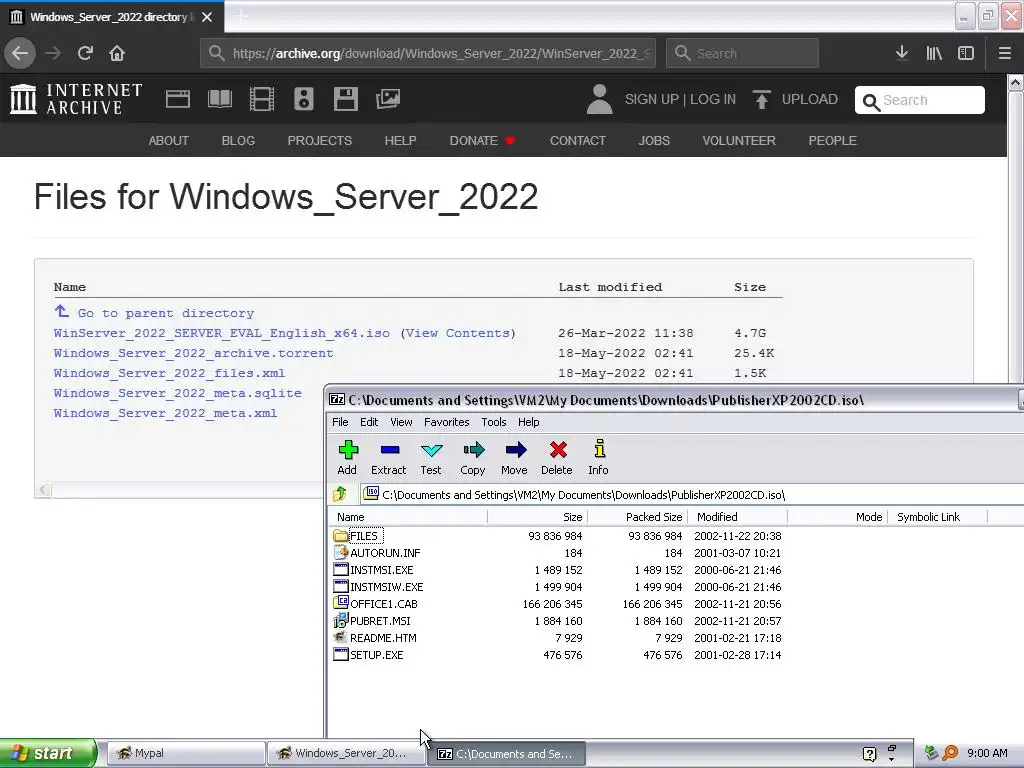Open the 7-Zip View menu
The width and height of the screenshot is (1024, 768).
coord(401,422)
